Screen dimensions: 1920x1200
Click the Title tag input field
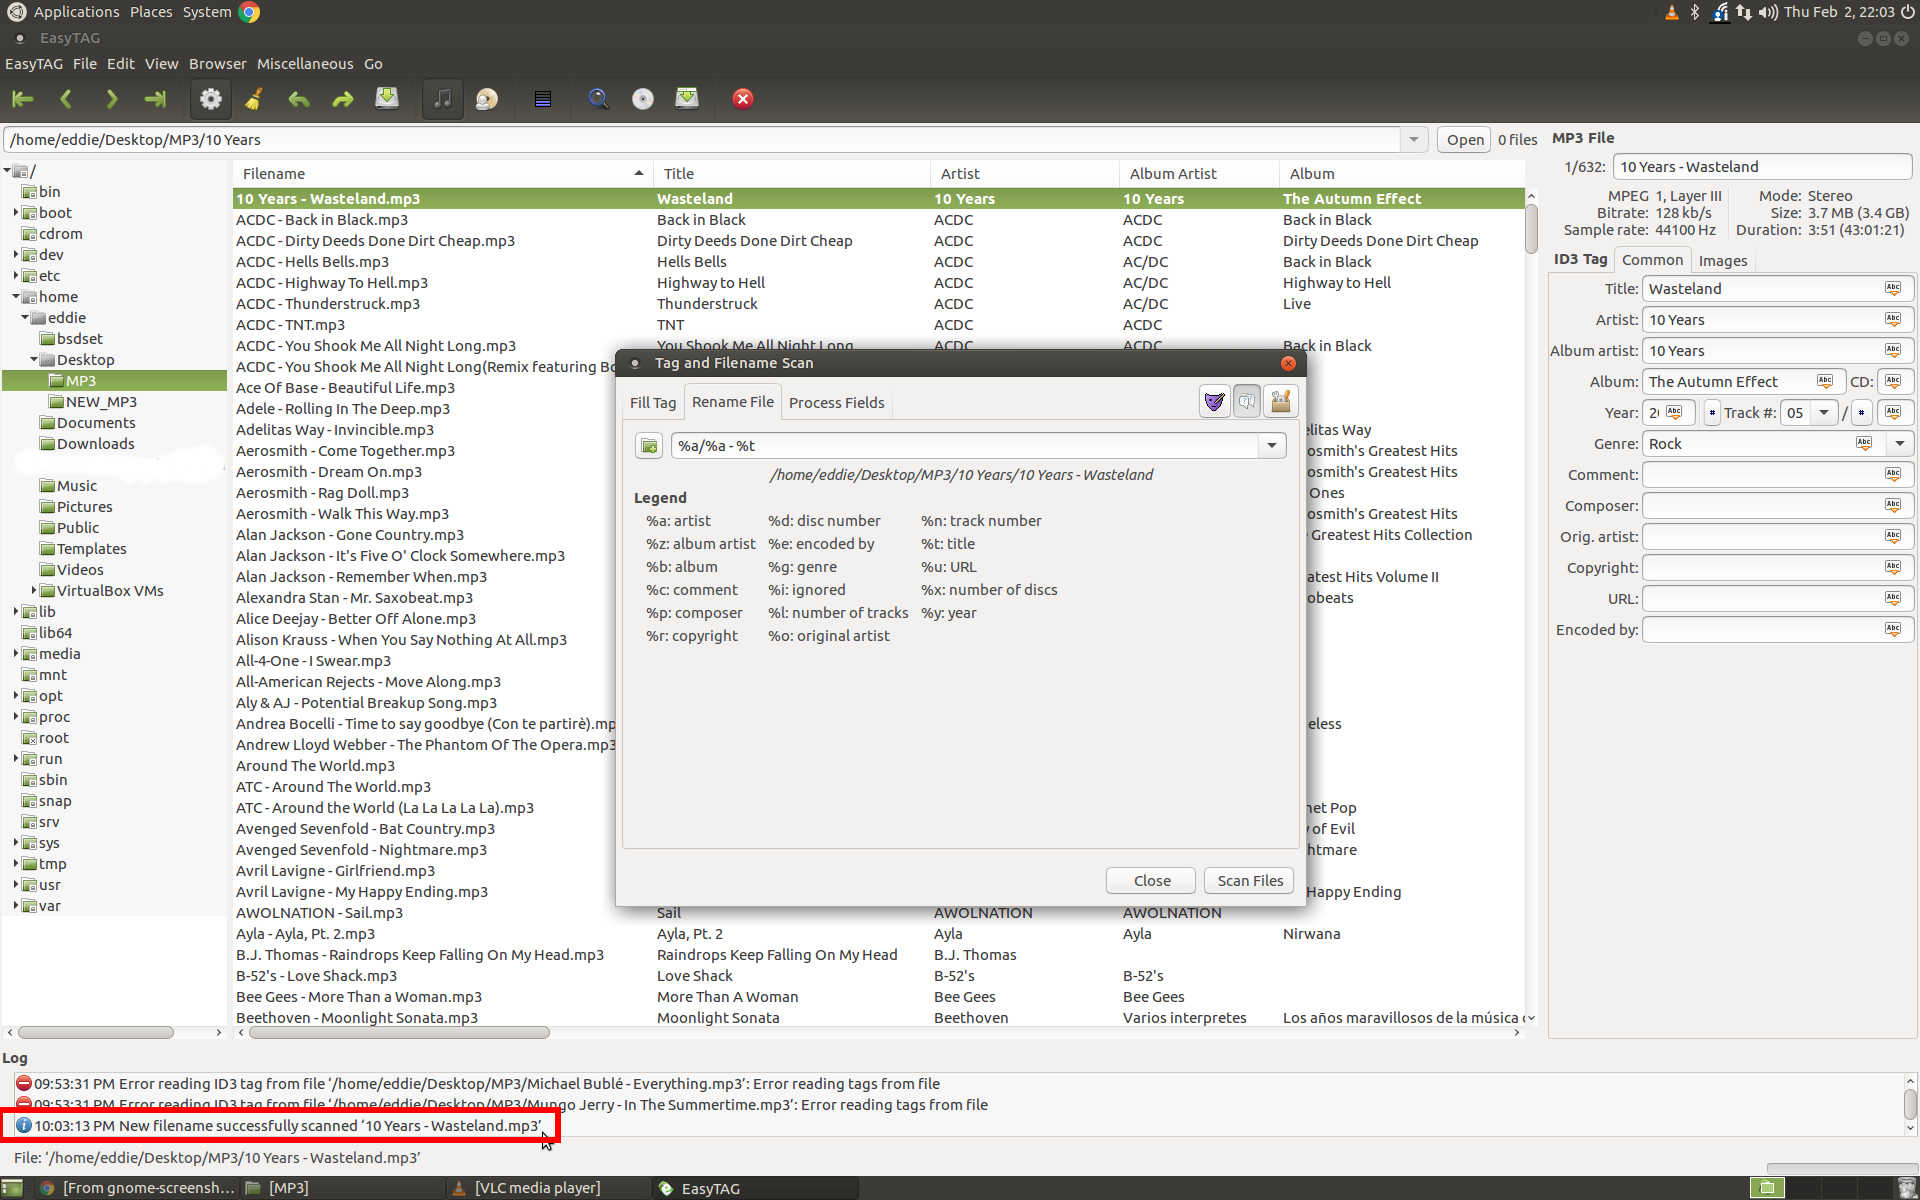click(x=1762, y=289)
